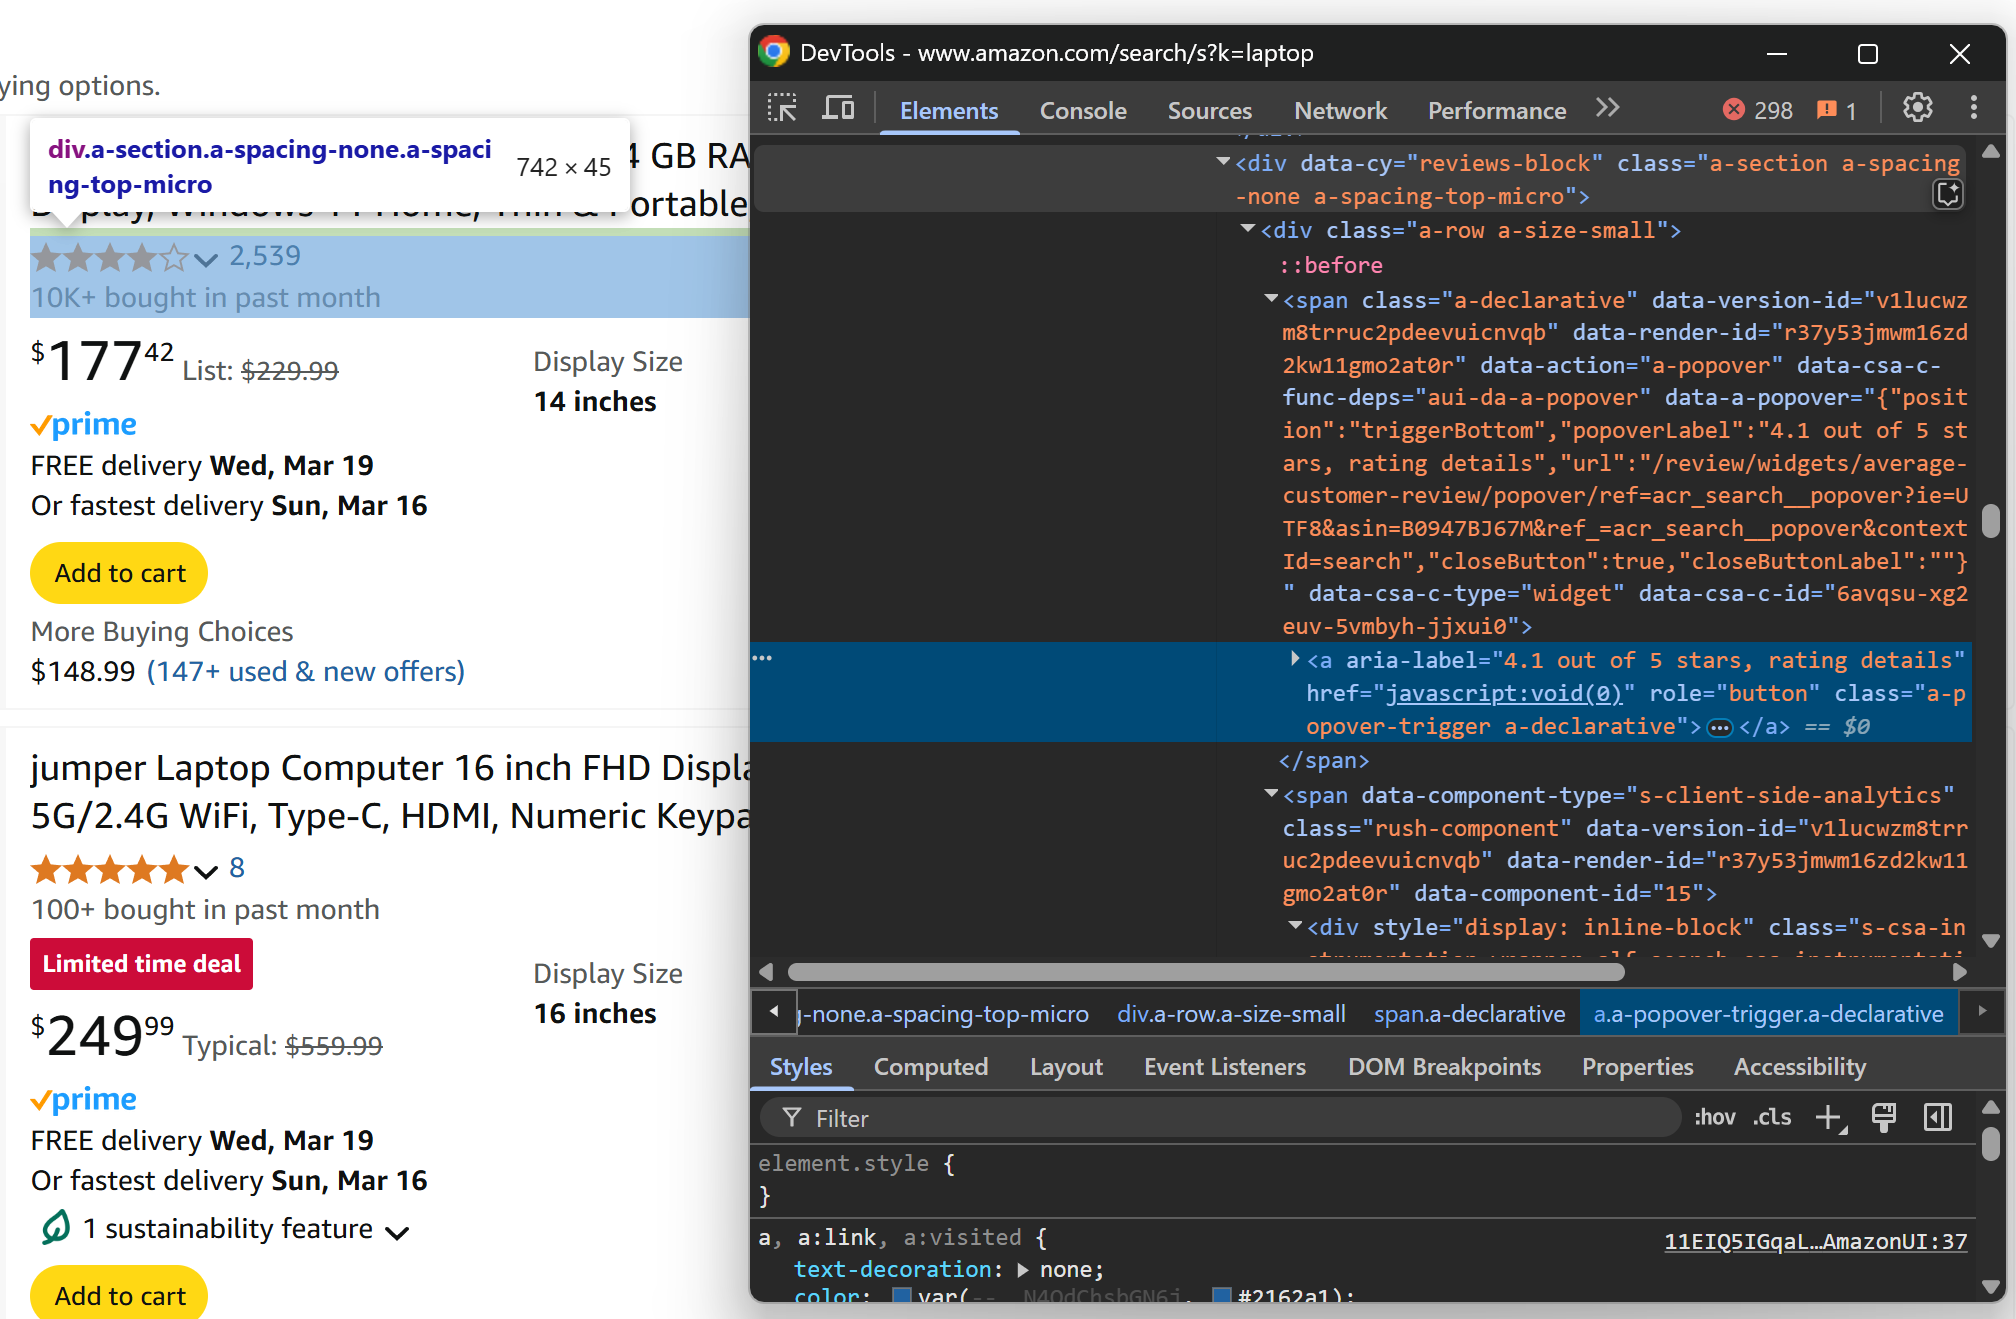
Task: Add the $177.42 laptop to cart
Action: (x=119, y=573)
